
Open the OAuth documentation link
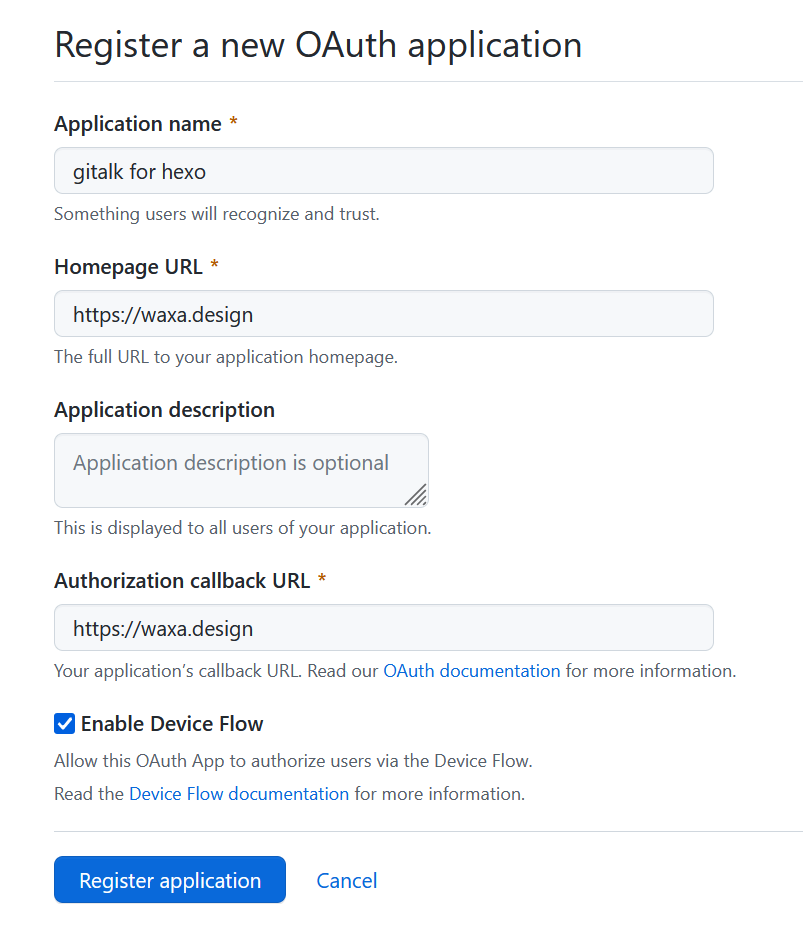[471, 671]
